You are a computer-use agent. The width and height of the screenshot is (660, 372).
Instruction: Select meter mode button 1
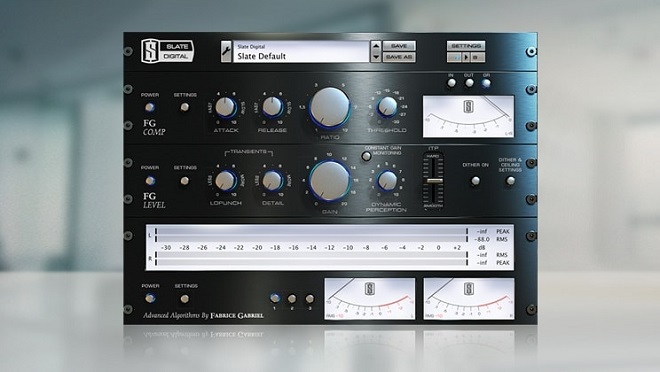[274, 298]
